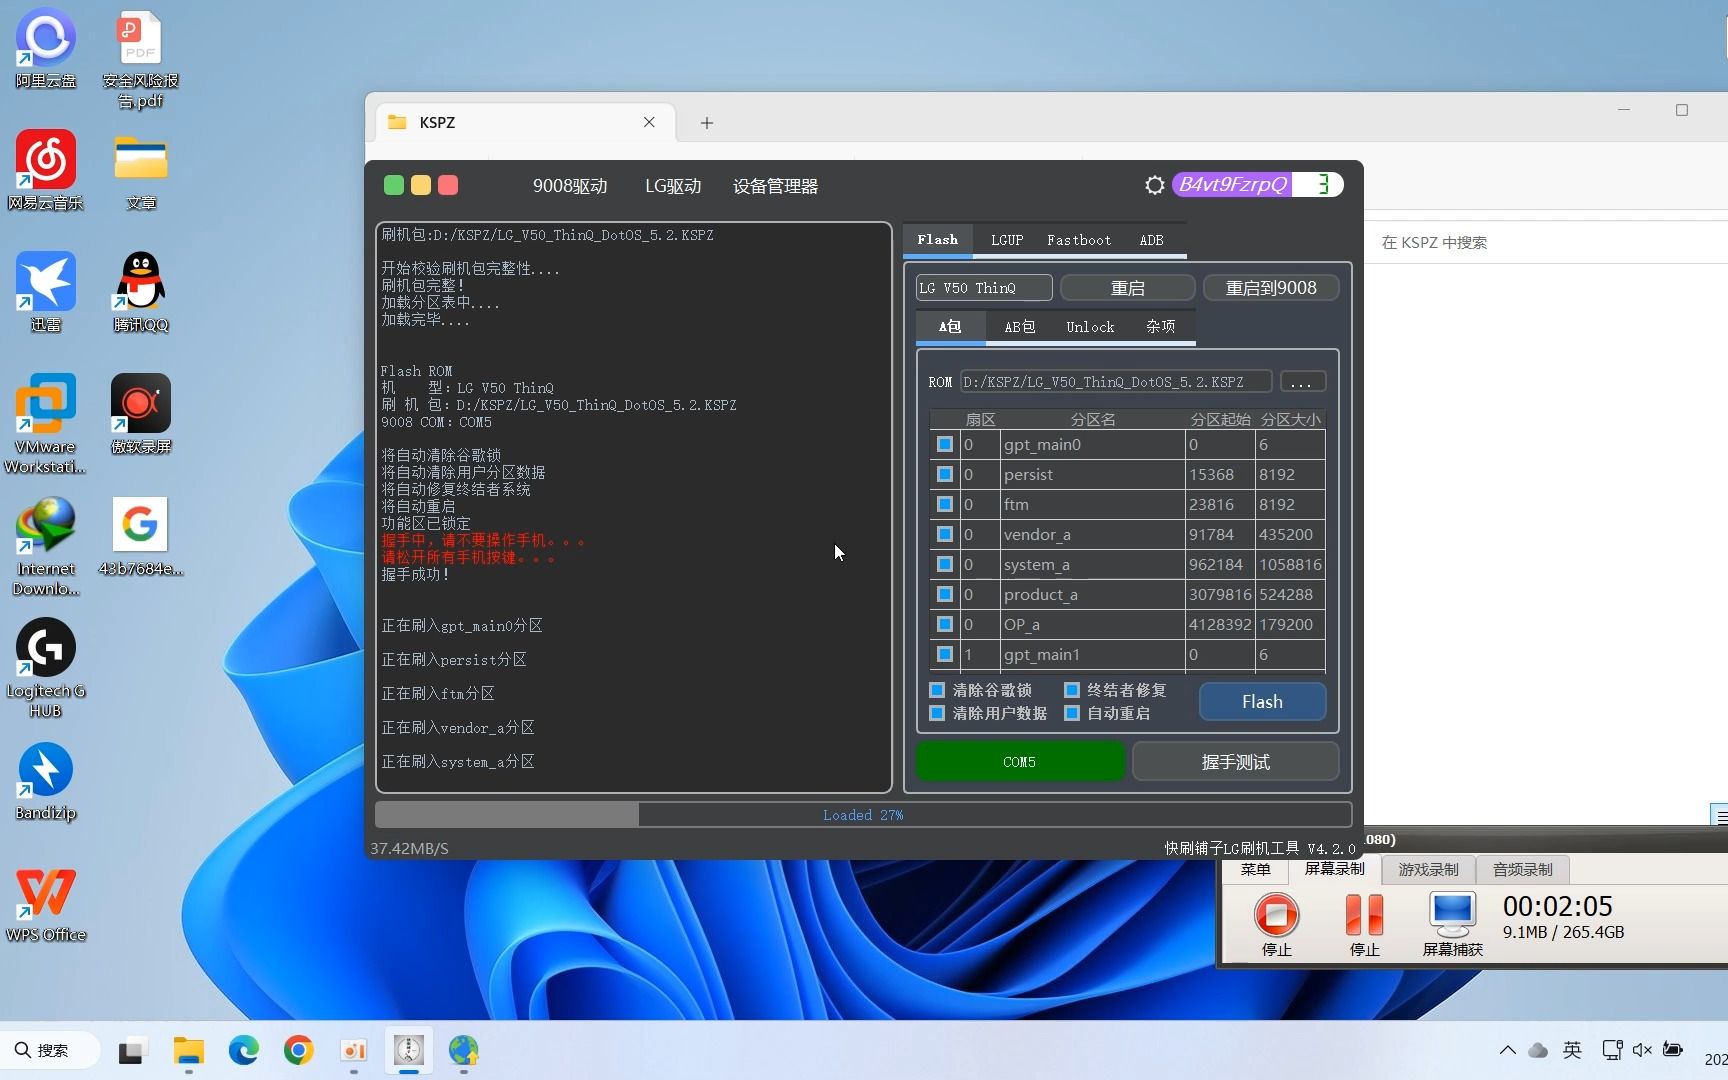Launch 迅雷 desktop shortcut
The width and height of the screenshot is (1728, 1080).
[46, 292]
